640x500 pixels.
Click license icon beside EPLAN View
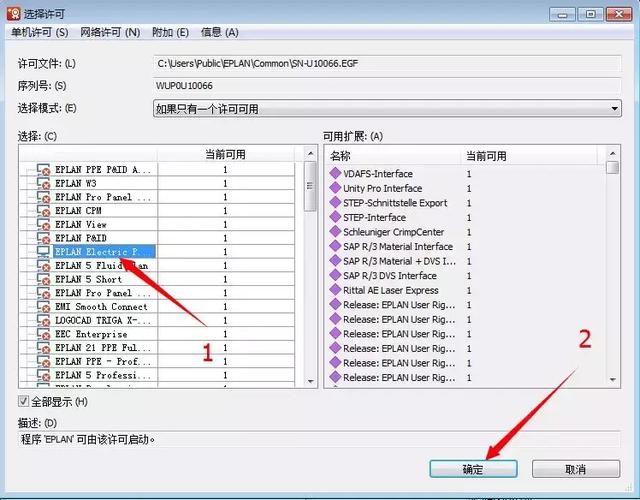point(44,224)
